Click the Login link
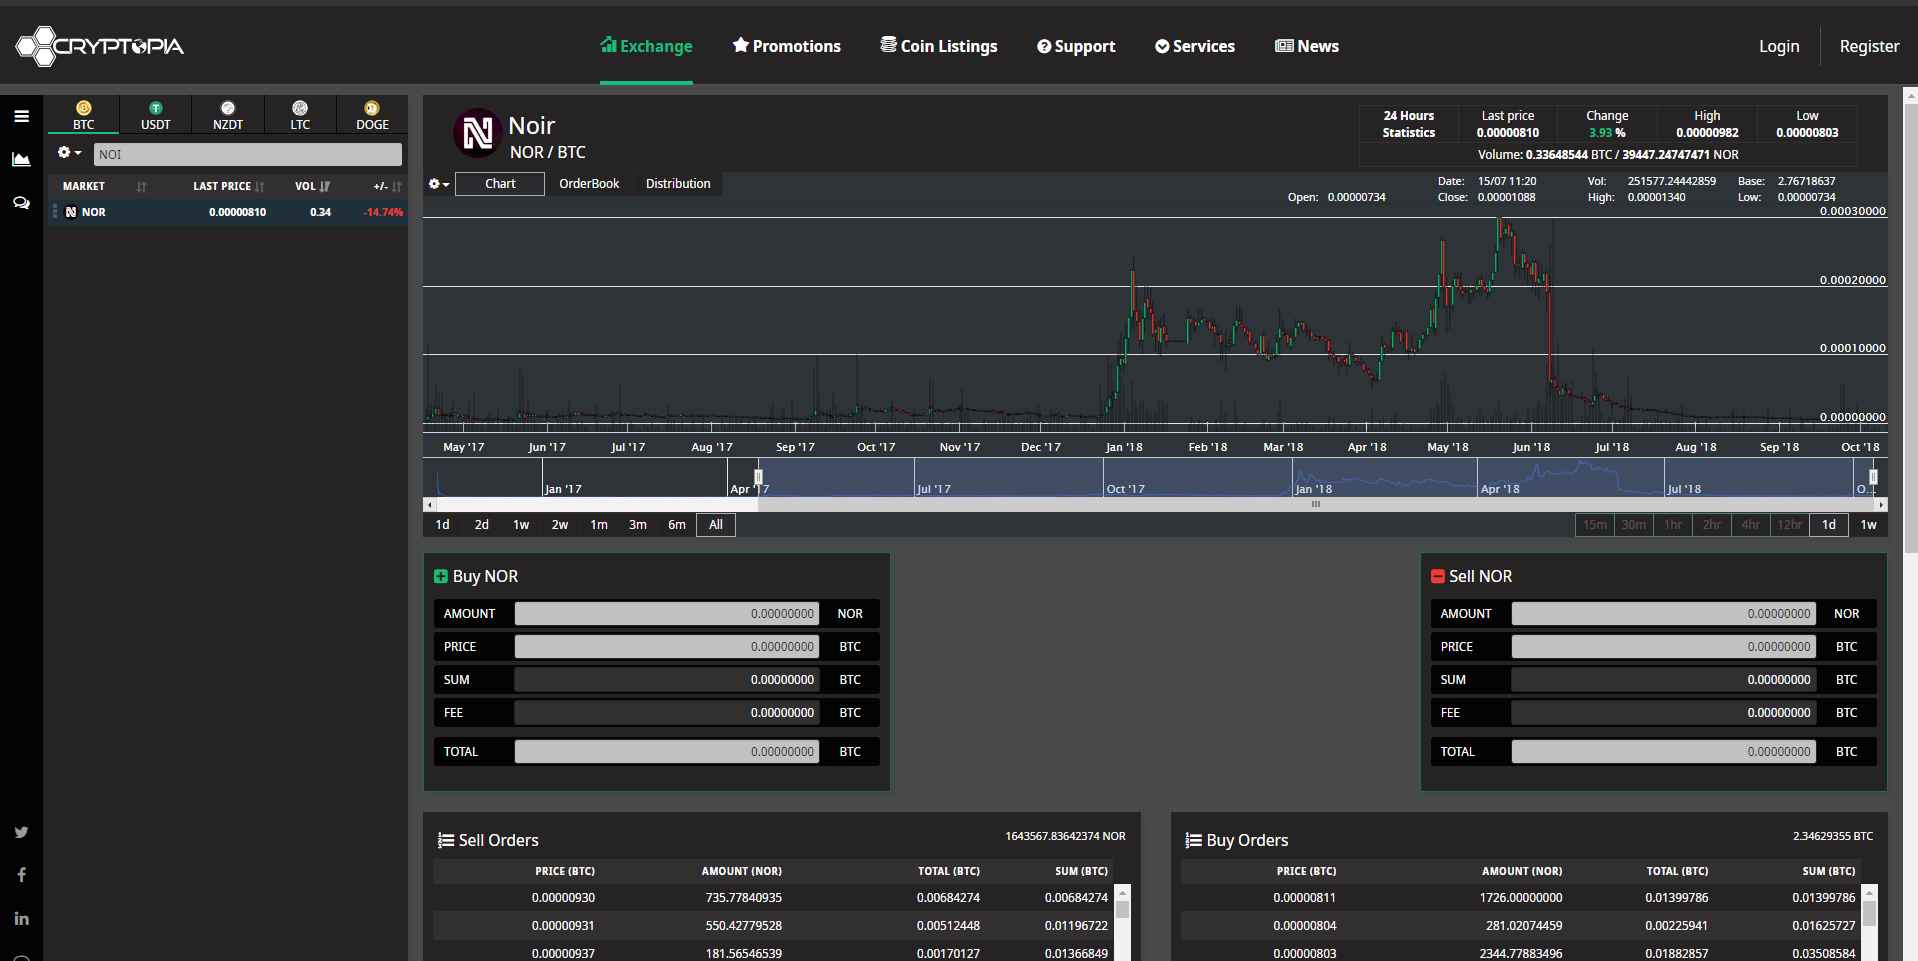 (x=1779, y=46)
